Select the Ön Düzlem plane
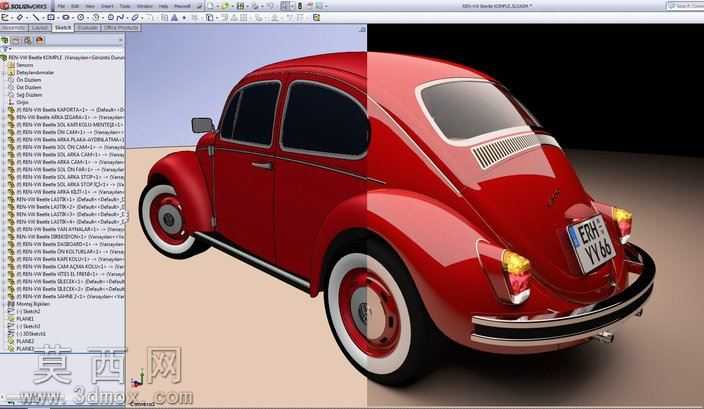This screenshot has width=704, height=409. pyautogui.click(x=29, y=80)
